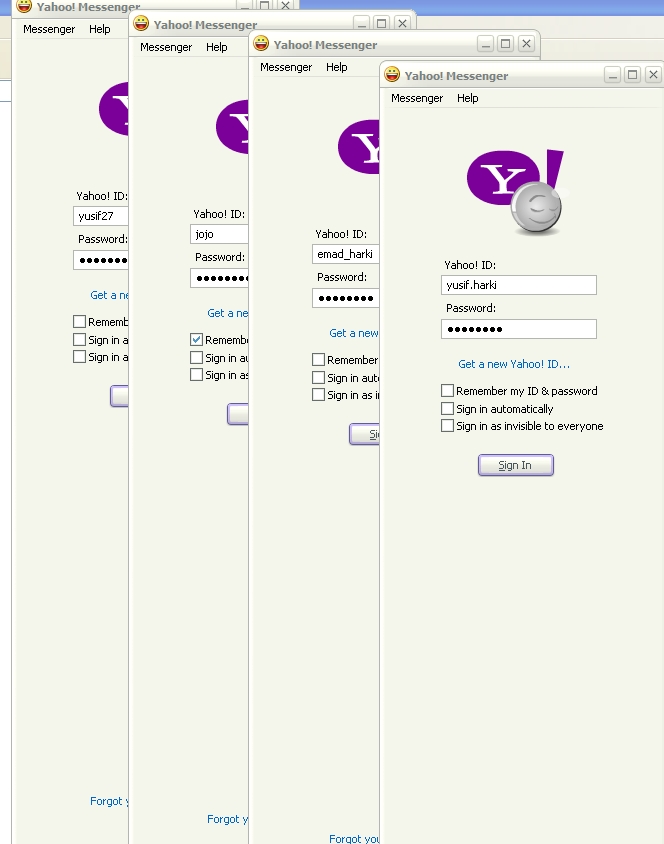Click the smiley icon in yusif.harki window title
Viewport: 664px width, 844px height.
pos(392,74)
